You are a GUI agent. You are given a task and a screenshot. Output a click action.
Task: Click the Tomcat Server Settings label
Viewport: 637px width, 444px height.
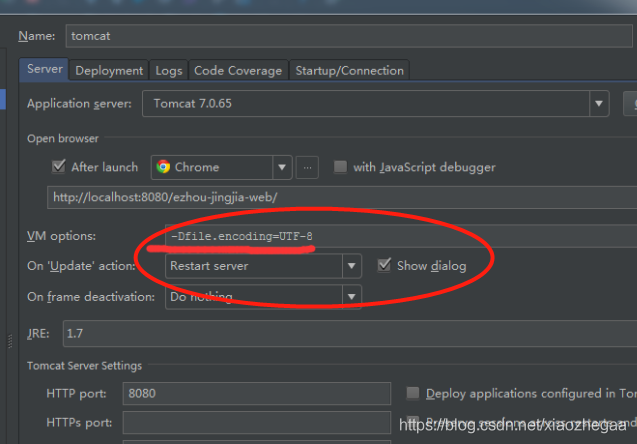click(x=84, y=366)
